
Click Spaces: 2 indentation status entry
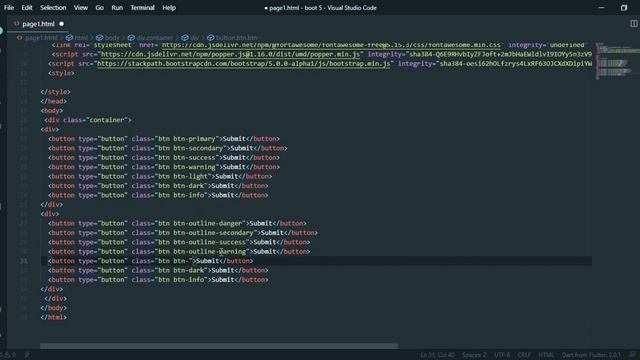click(474, 355)
